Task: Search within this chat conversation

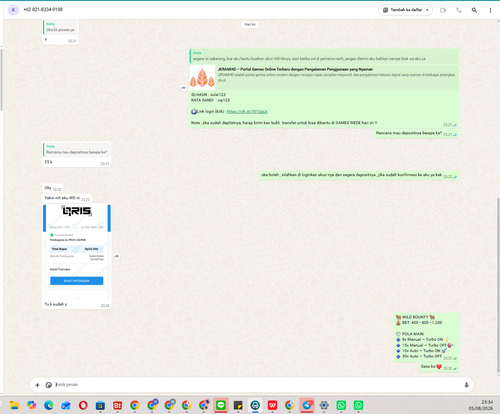Action: (474, 10)
